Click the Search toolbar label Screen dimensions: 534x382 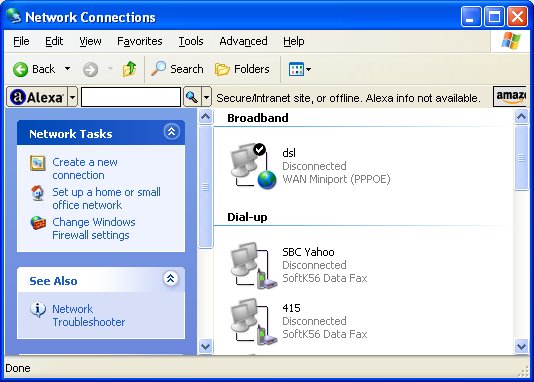coord(187,69)
